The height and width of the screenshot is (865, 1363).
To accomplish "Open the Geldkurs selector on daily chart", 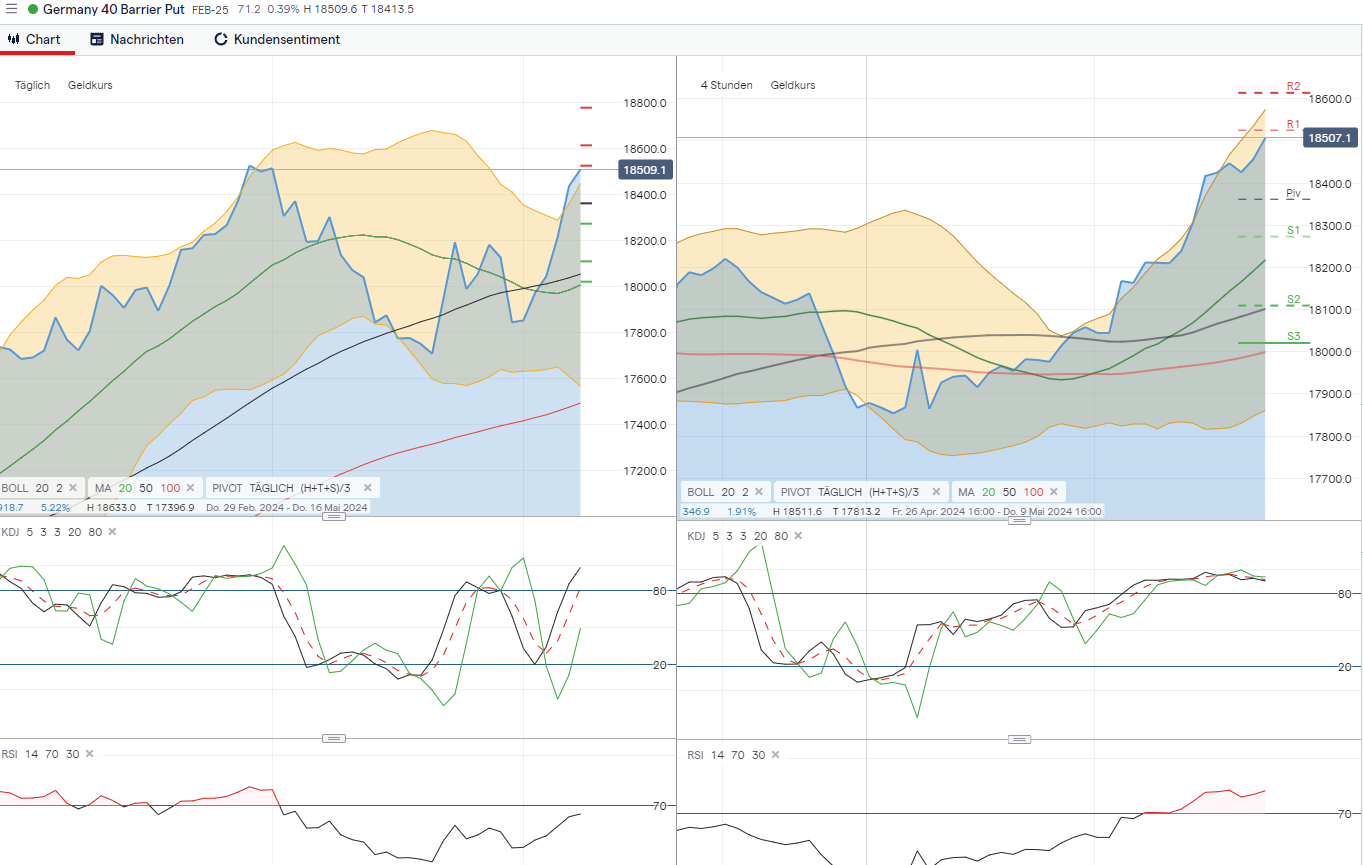I will (90, 85).
